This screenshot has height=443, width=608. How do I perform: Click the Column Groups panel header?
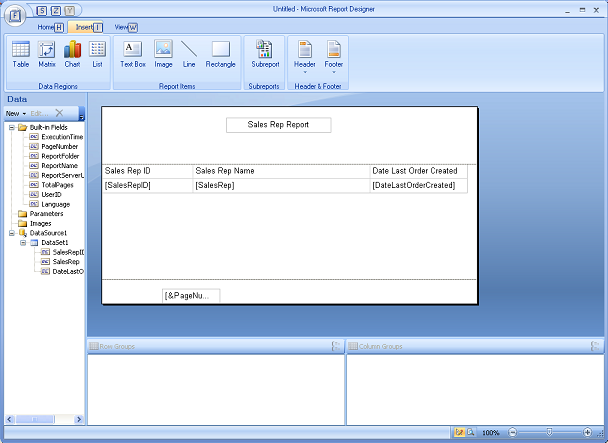coord(475,346)
